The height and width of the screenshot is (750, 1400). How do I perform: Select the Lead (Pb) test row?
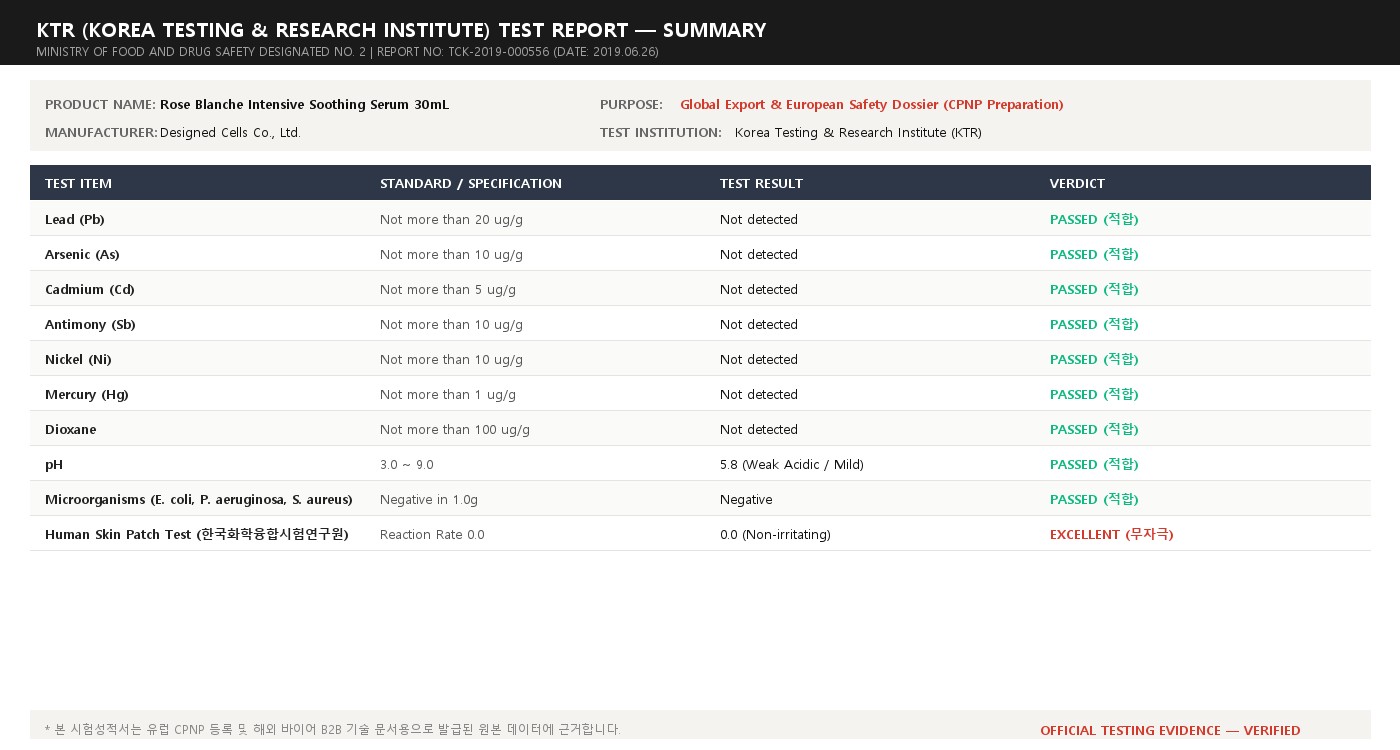coord(700,219)
